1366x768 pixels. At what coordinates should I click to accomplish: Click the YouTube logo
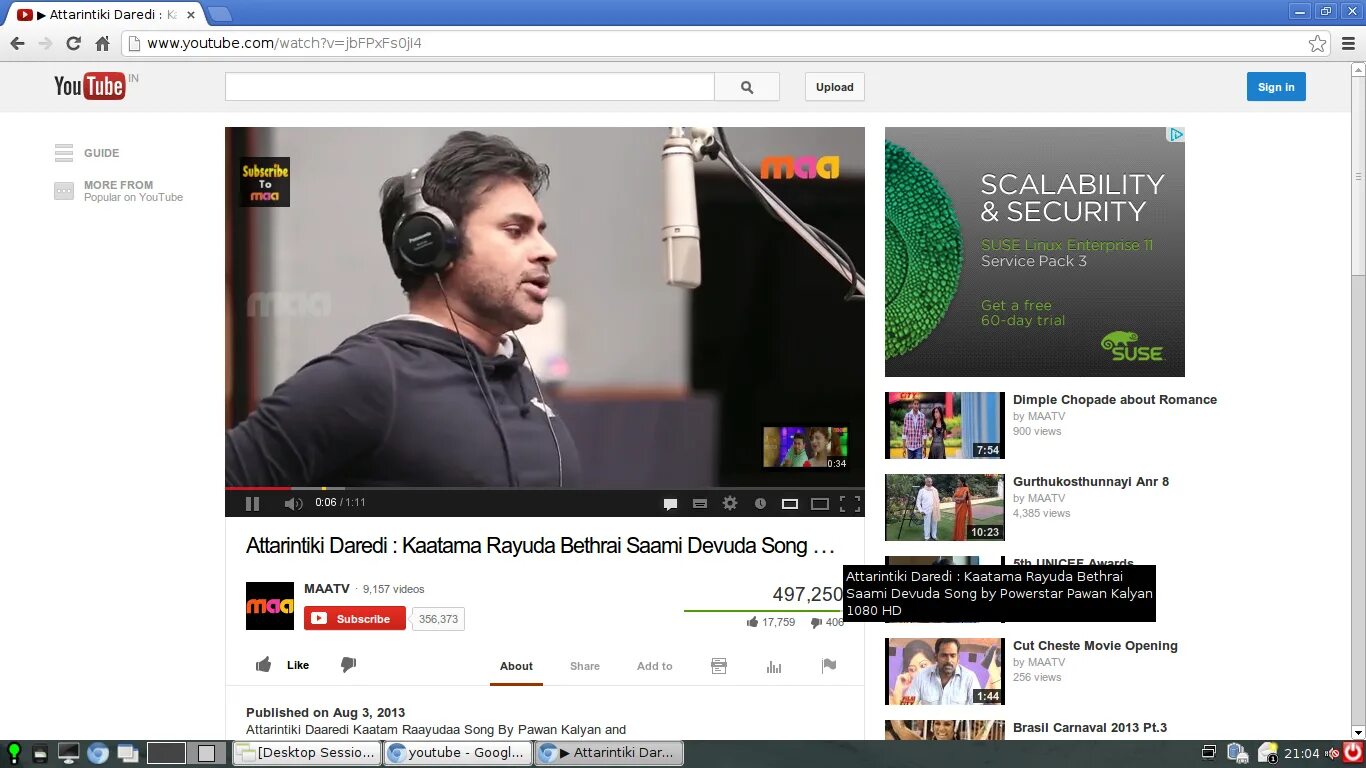90,86
